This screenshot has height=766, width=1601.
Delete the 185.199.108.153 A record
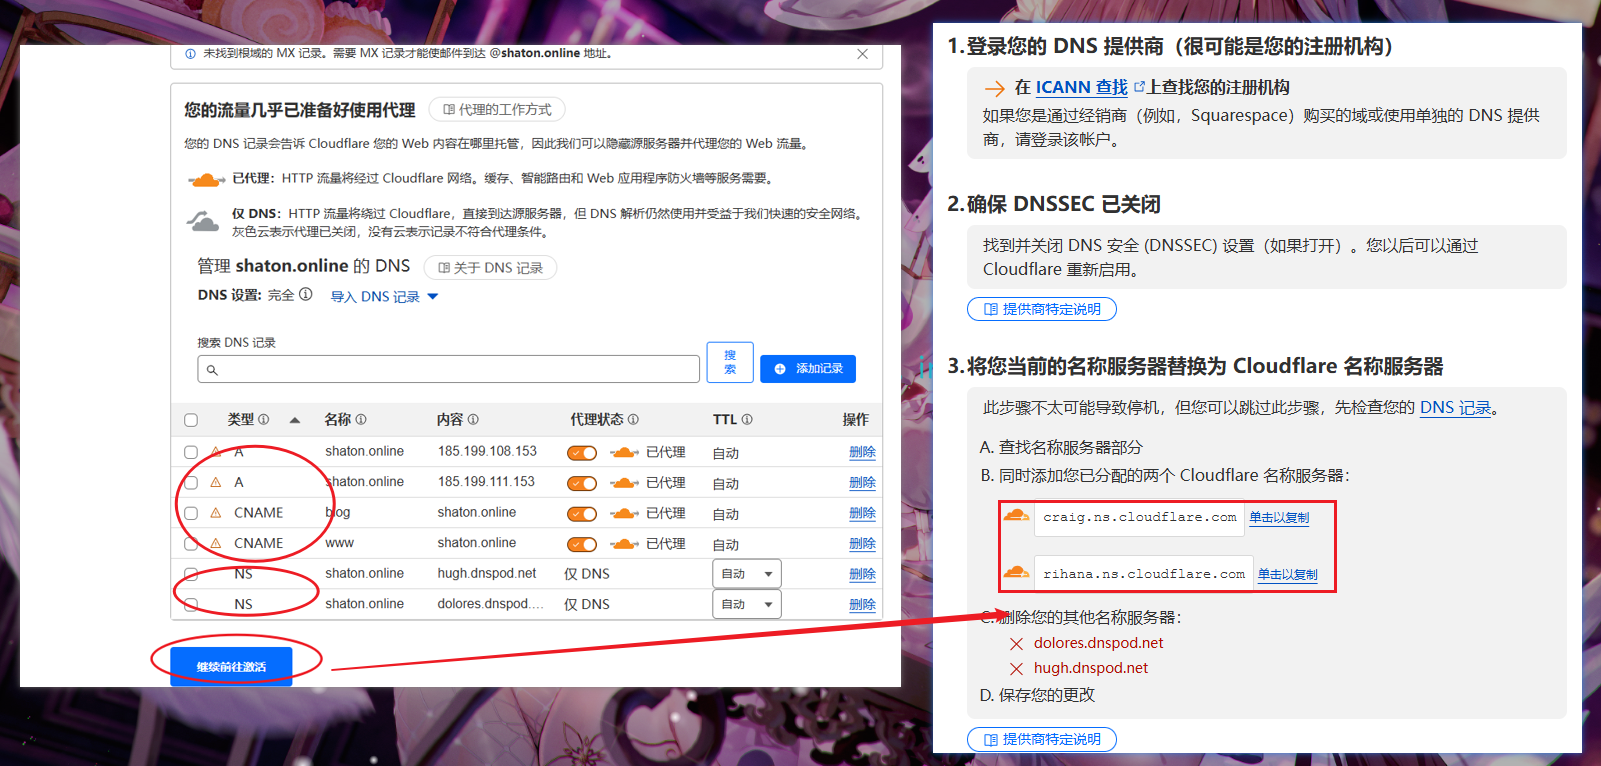tap(862, 452)
